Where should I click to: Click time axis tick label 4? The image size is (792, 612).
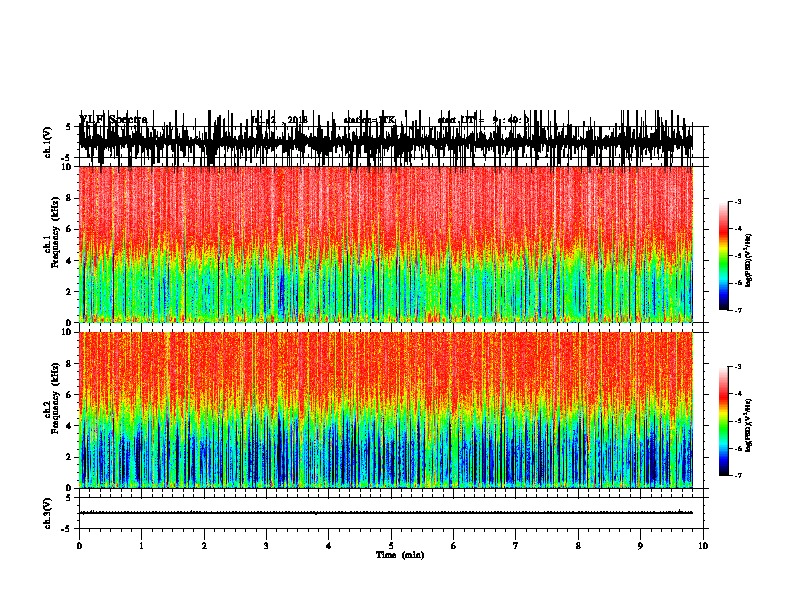tap(328, 546)
